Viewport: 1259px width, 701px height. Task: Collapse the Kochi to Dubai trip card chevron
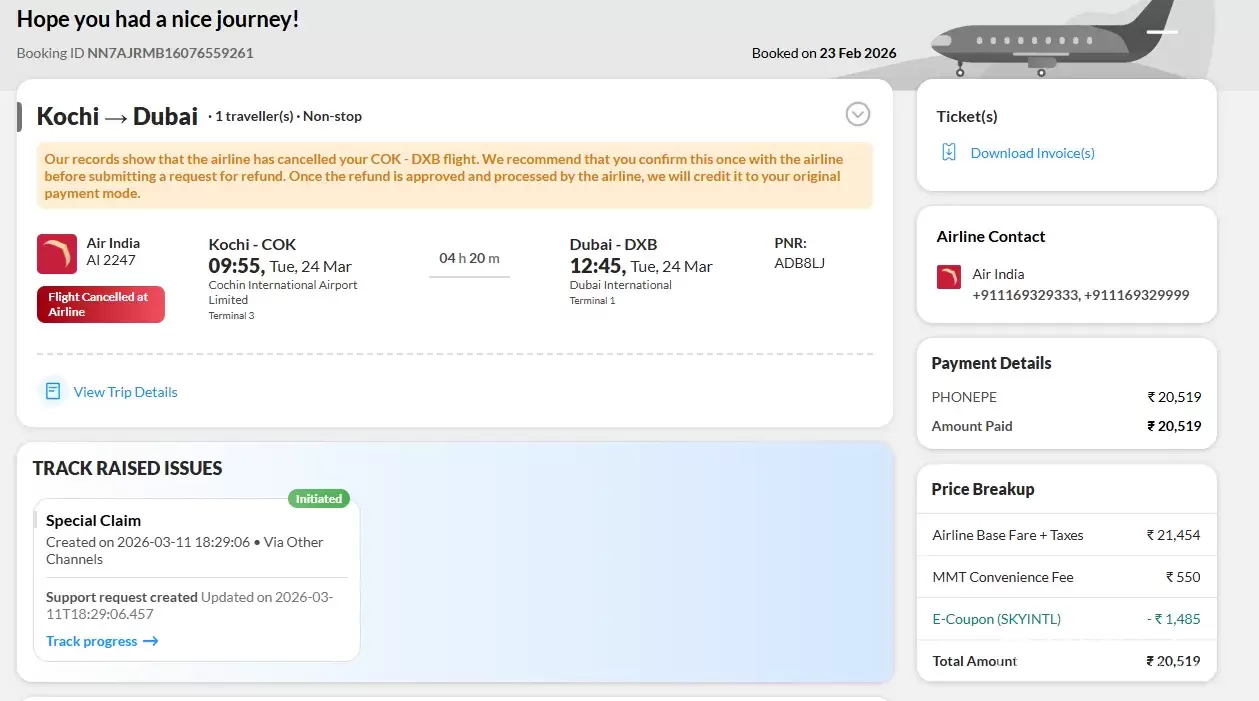click(x=857, y=114)
